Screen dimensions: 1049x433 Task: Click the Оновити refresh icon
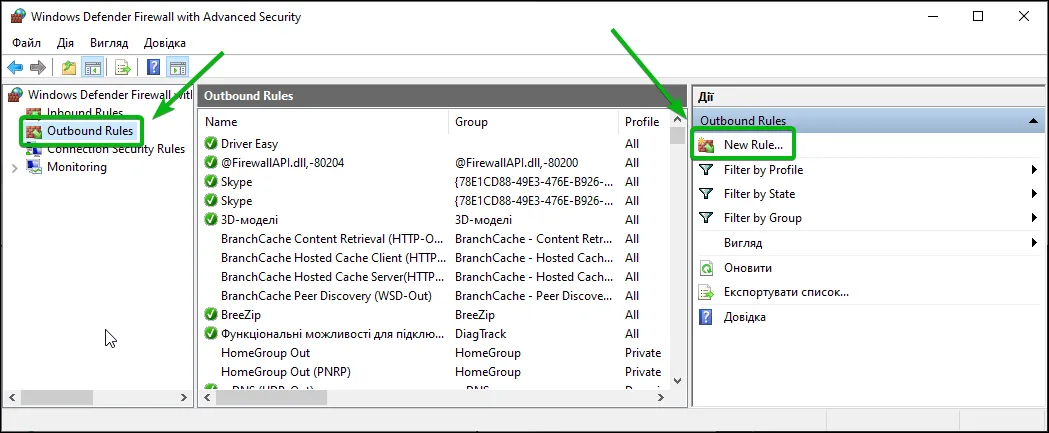tap(706, 268)
